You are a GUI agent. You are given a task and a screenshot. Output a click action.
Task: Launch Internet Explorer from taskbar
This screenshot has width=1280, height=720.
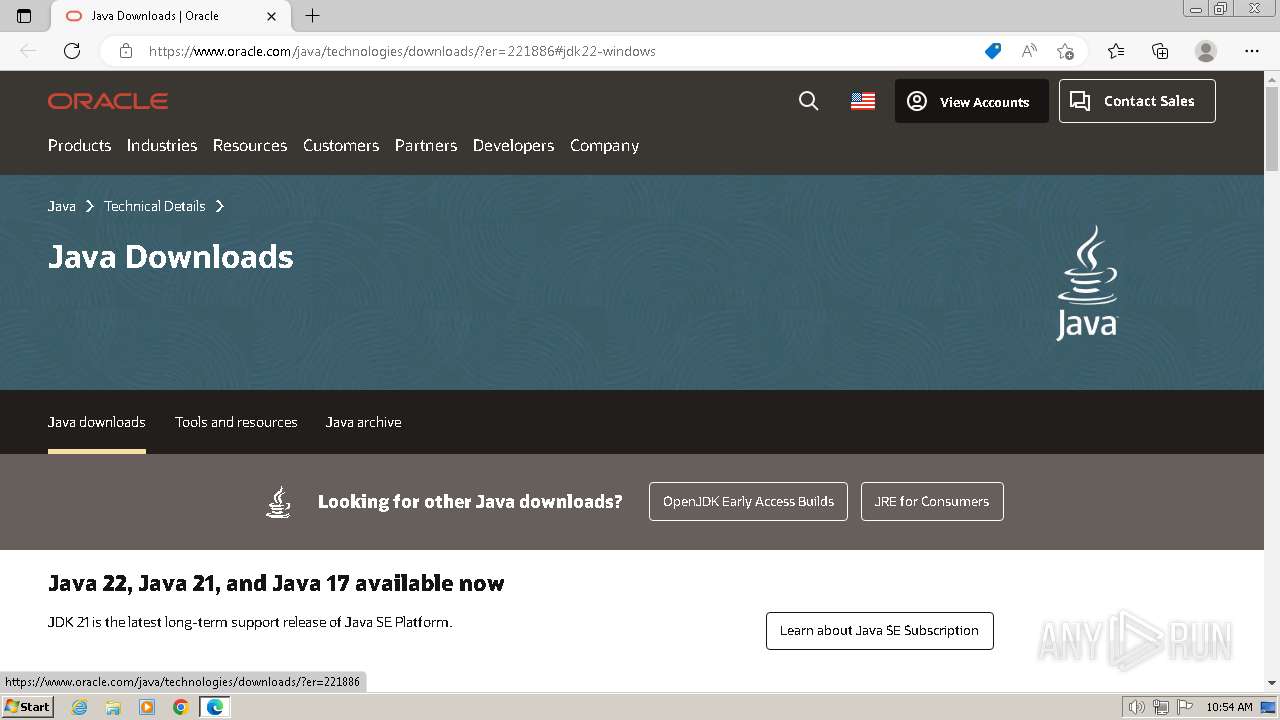[x=80, y=707]
